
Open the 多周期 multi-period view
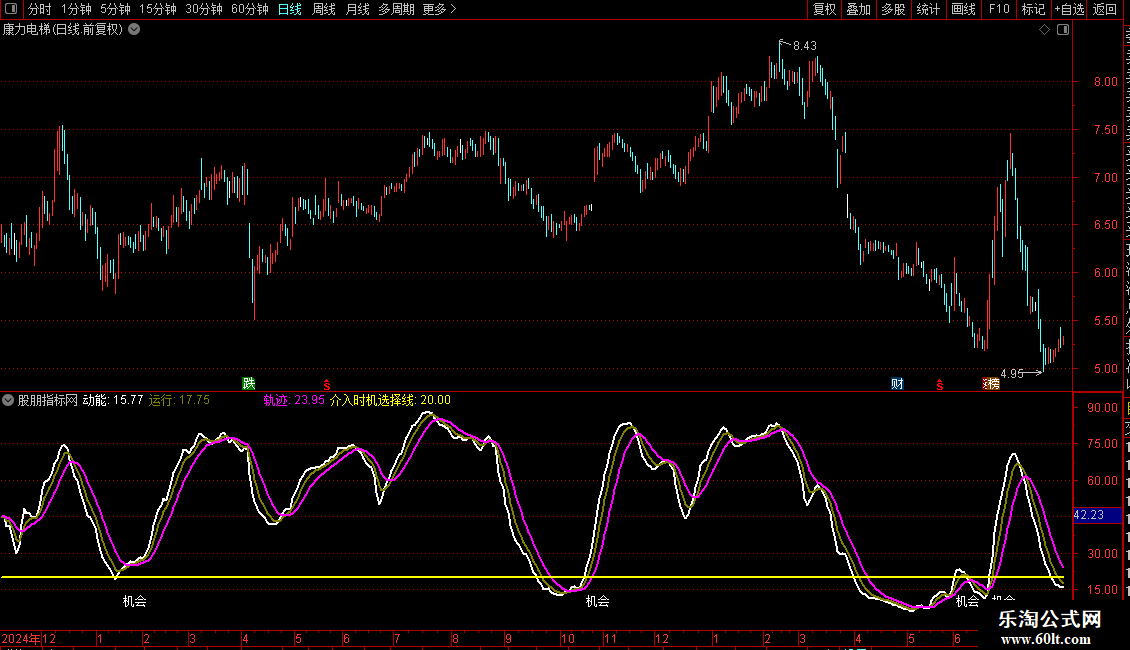click(396, 9)
